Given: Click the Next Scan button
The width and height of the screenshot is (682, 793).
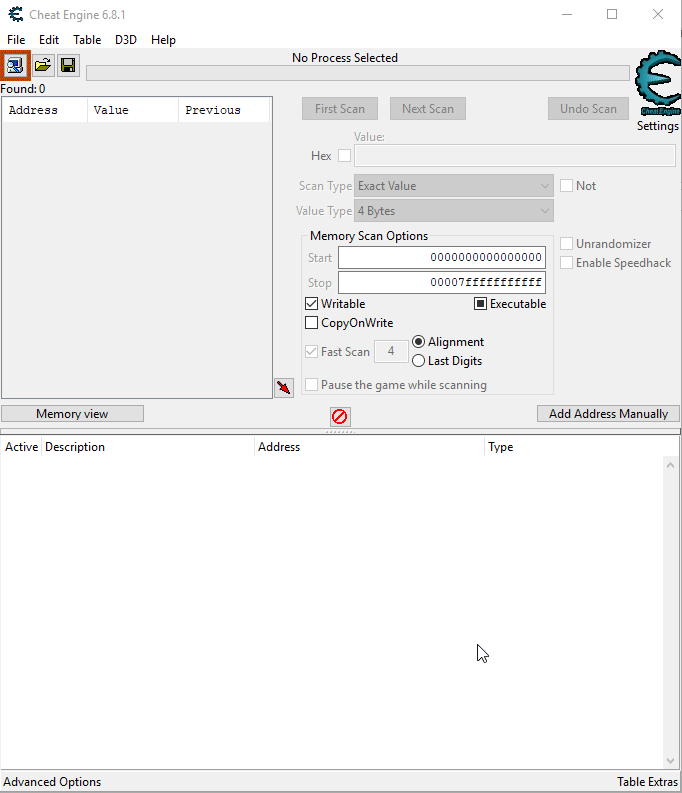Looking at the screenshot, I should click(x=428, y=109).
